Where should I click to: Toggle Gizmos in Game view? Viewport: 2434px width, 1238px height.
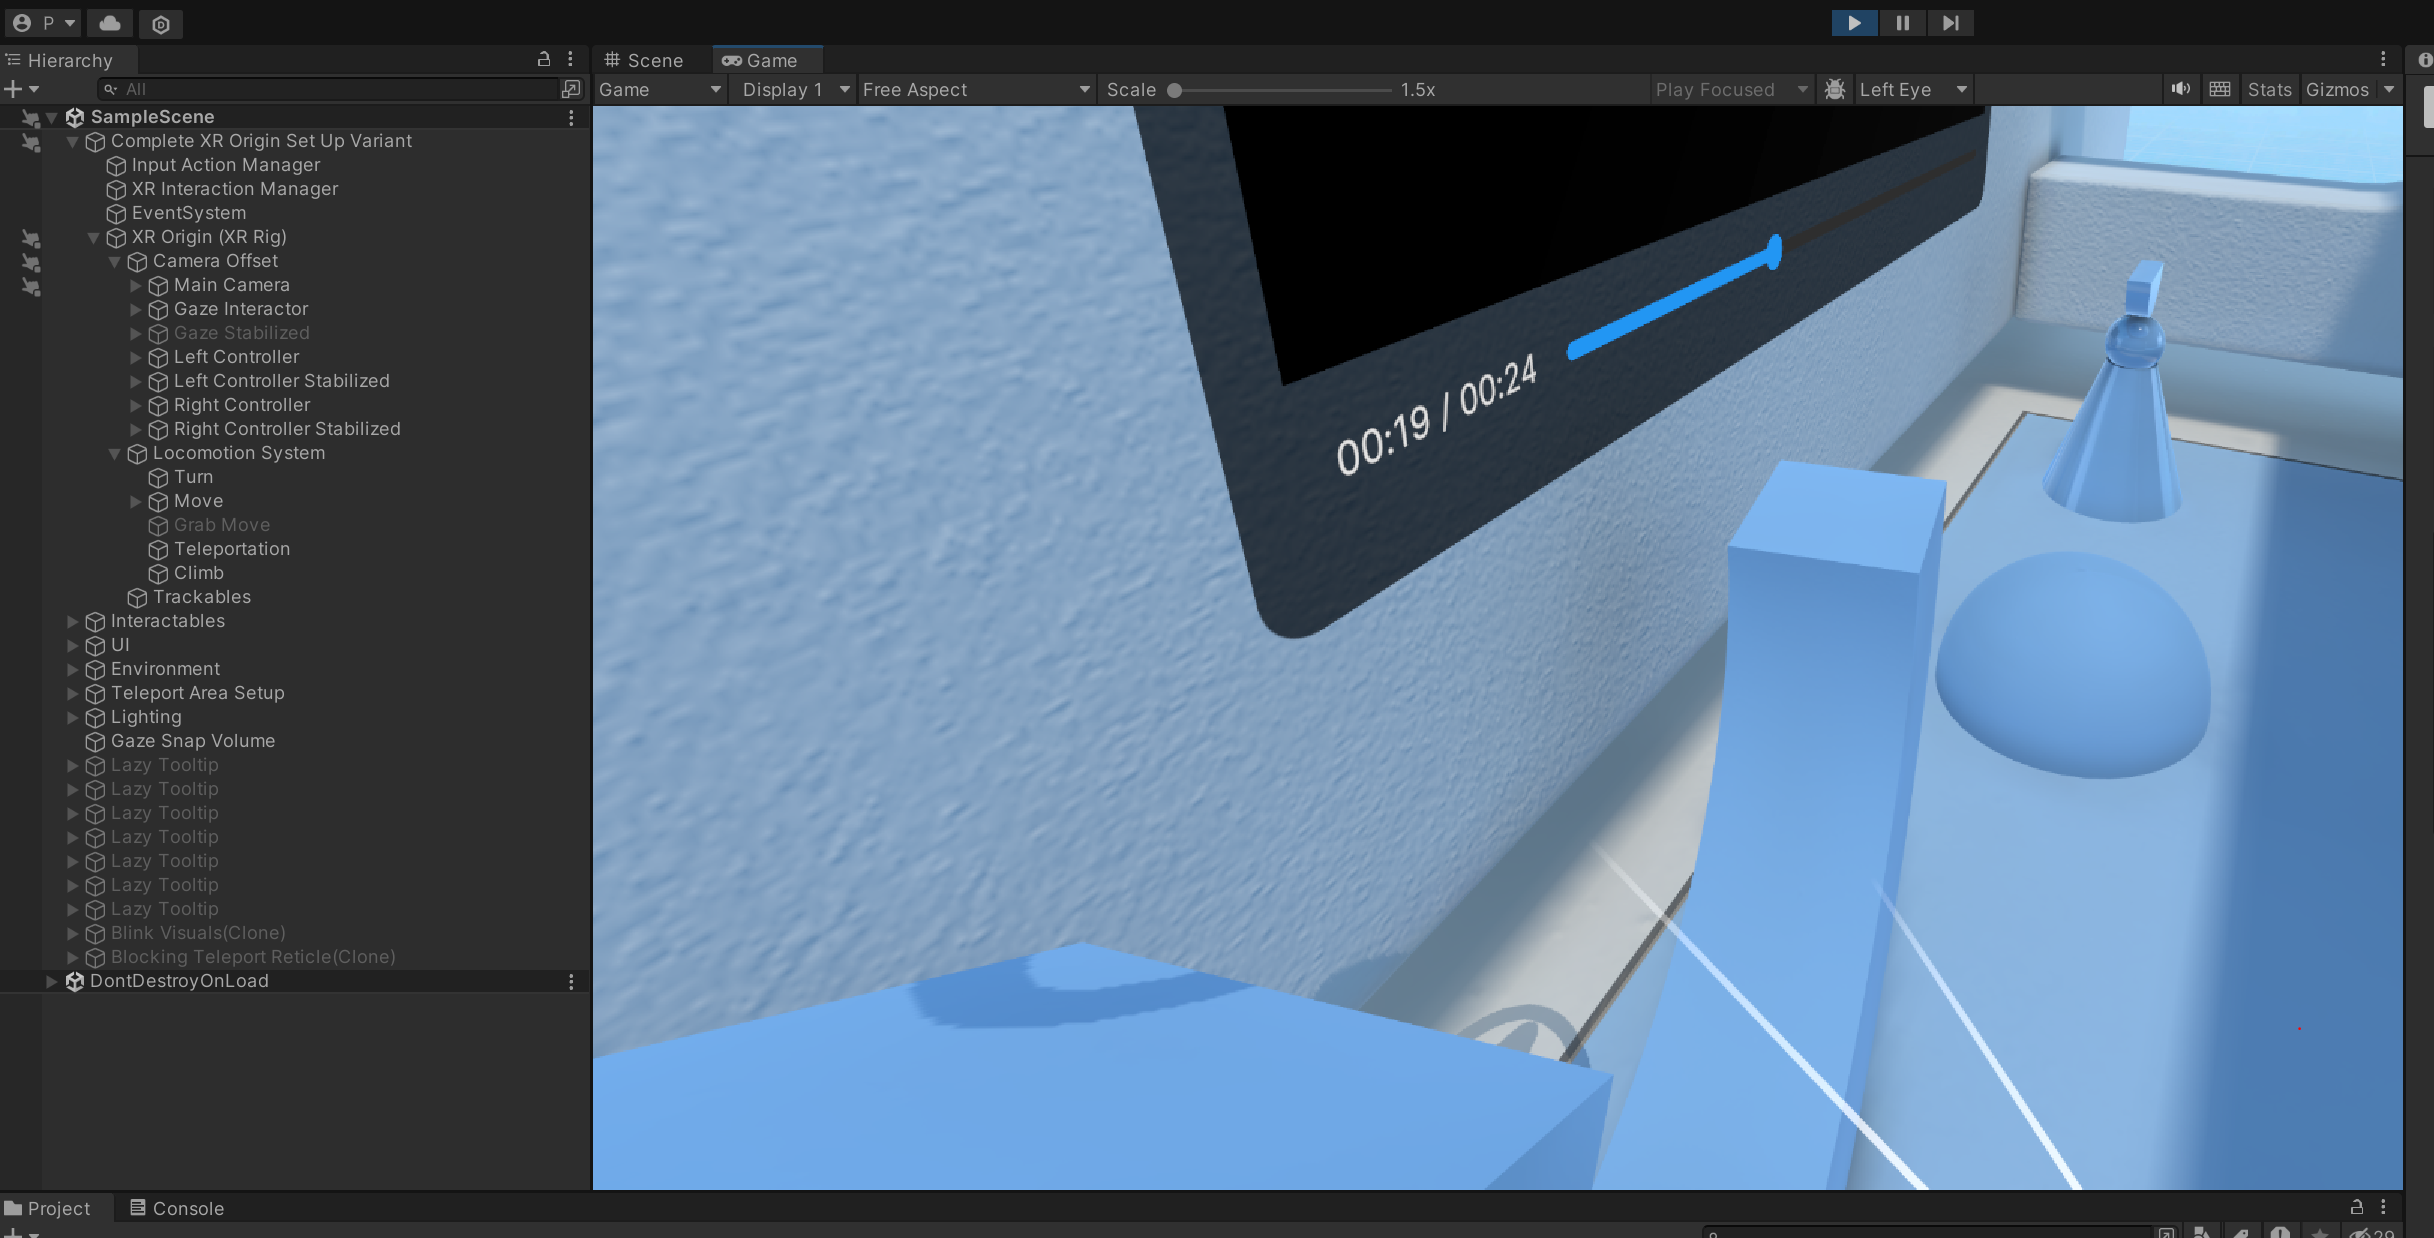[x=2336, y=89]
